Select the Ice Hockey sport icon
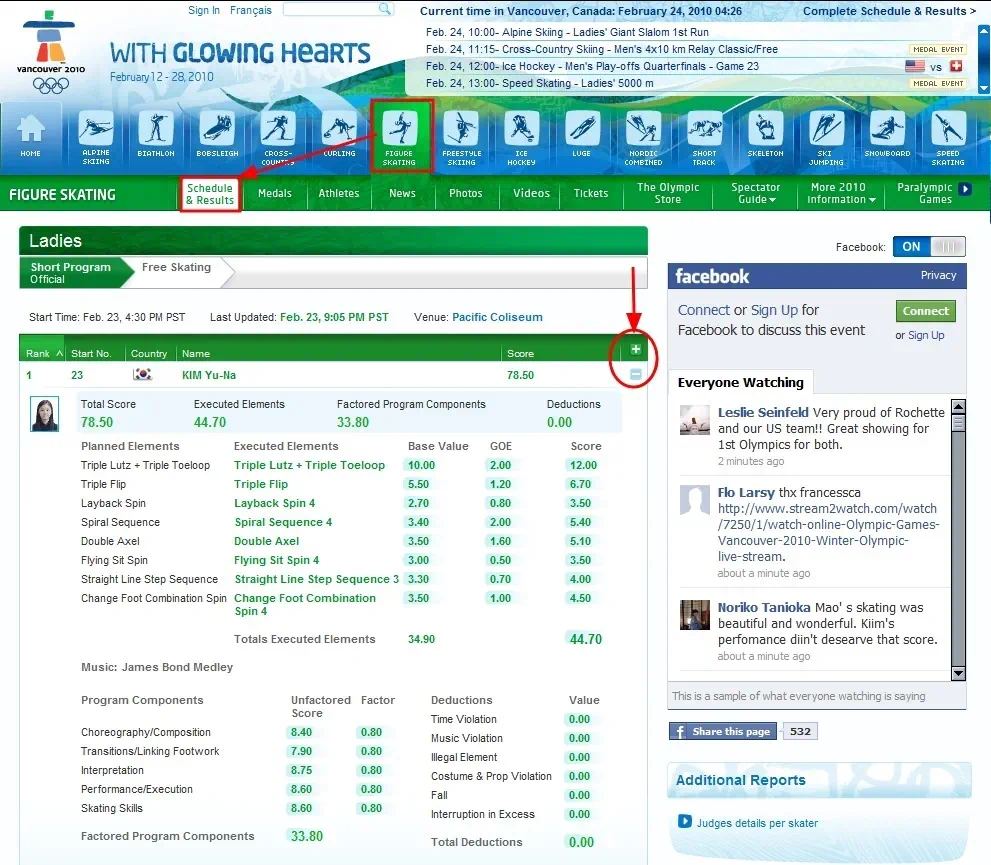The image size is (991, 865). [521, 136]
